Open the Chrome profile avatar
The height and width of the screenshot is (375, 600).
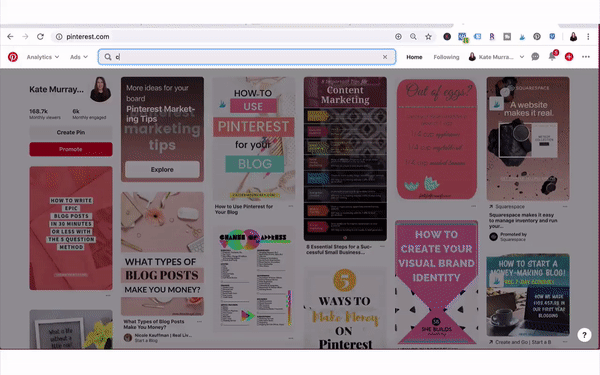point(573,37)
